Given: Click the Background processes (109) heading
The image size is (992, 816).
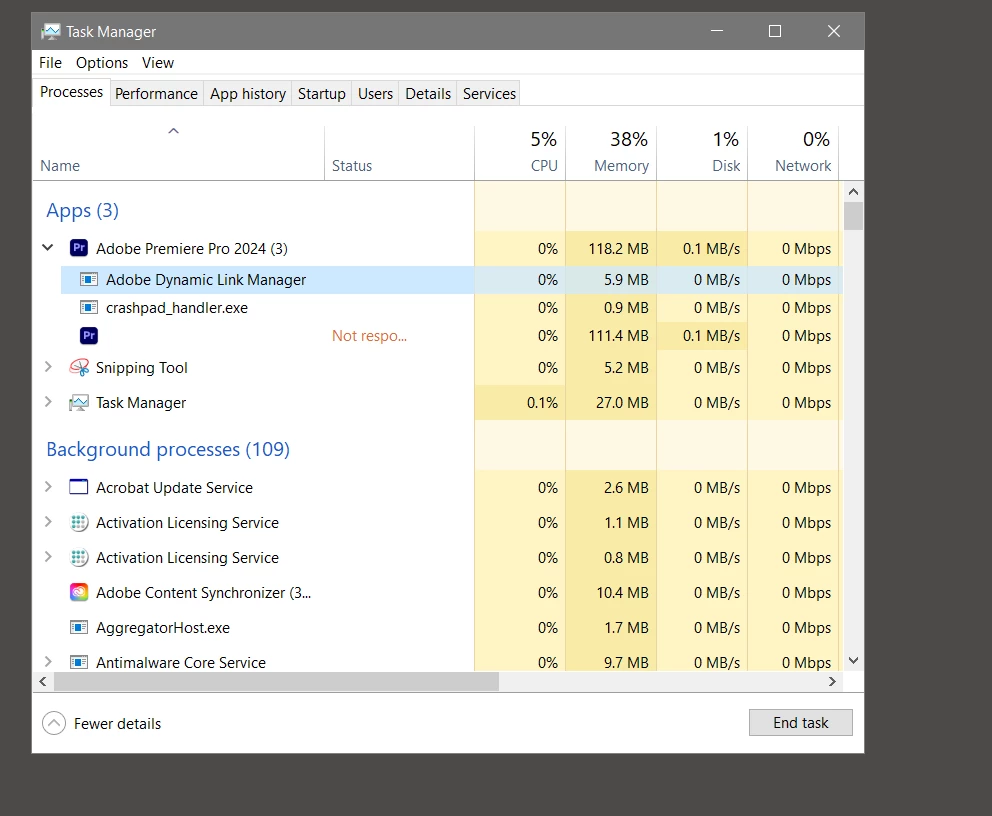Looking at the screenshot, I should 168,449.
